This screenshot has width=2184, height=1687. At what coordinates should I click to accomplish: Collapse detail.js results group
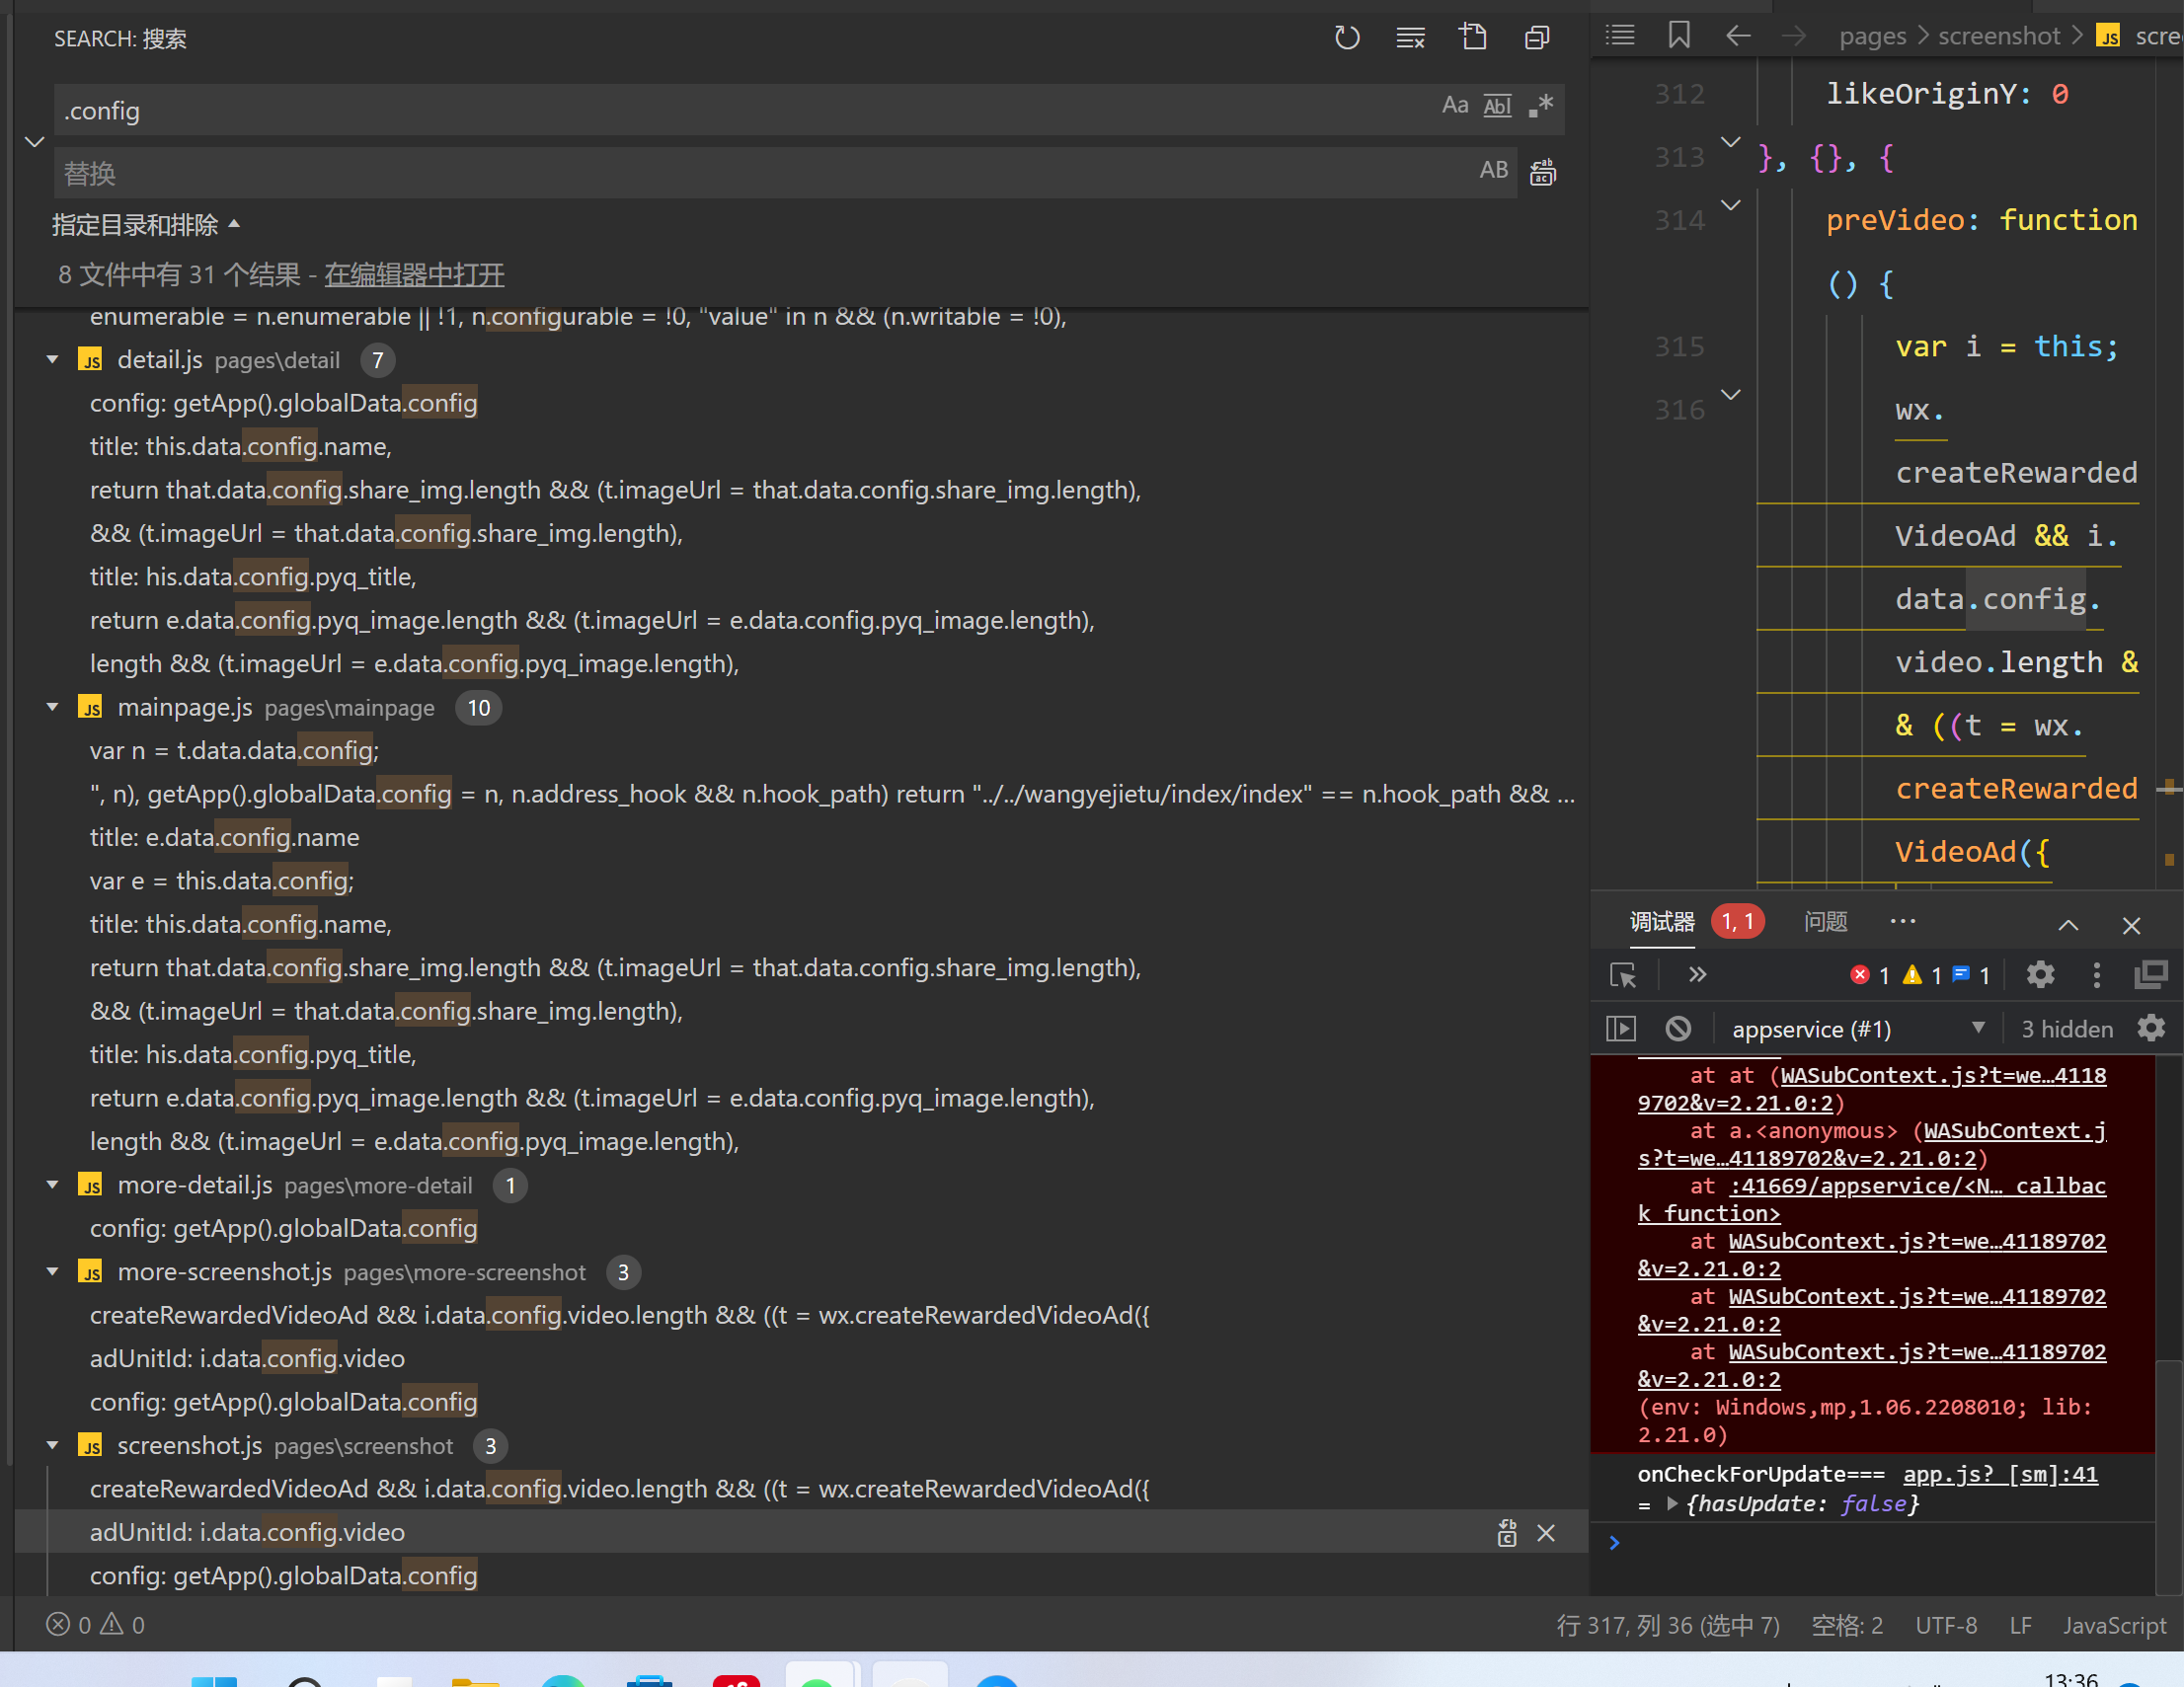coord(52,360)
